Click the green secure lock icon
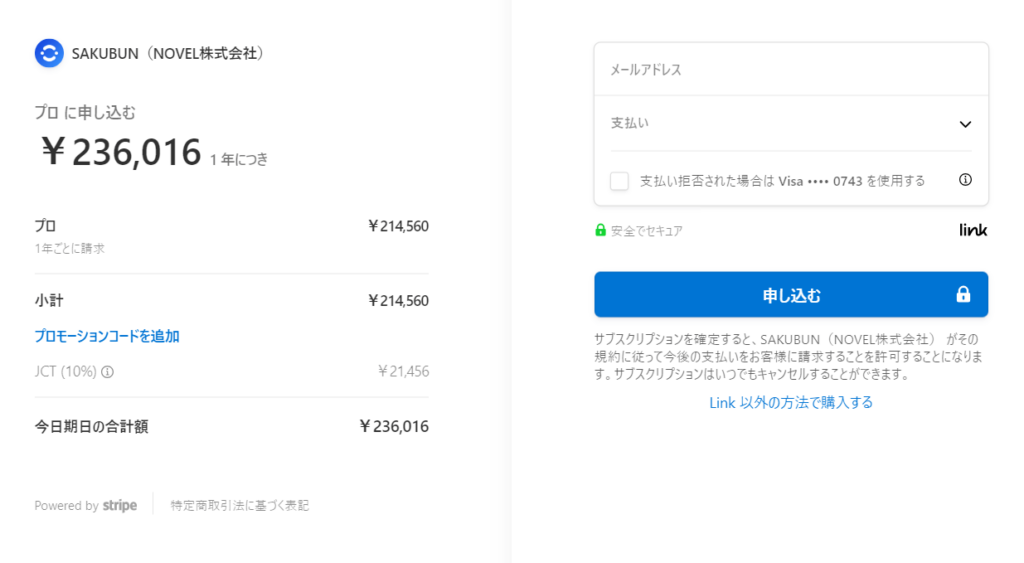 click(600, 230)
